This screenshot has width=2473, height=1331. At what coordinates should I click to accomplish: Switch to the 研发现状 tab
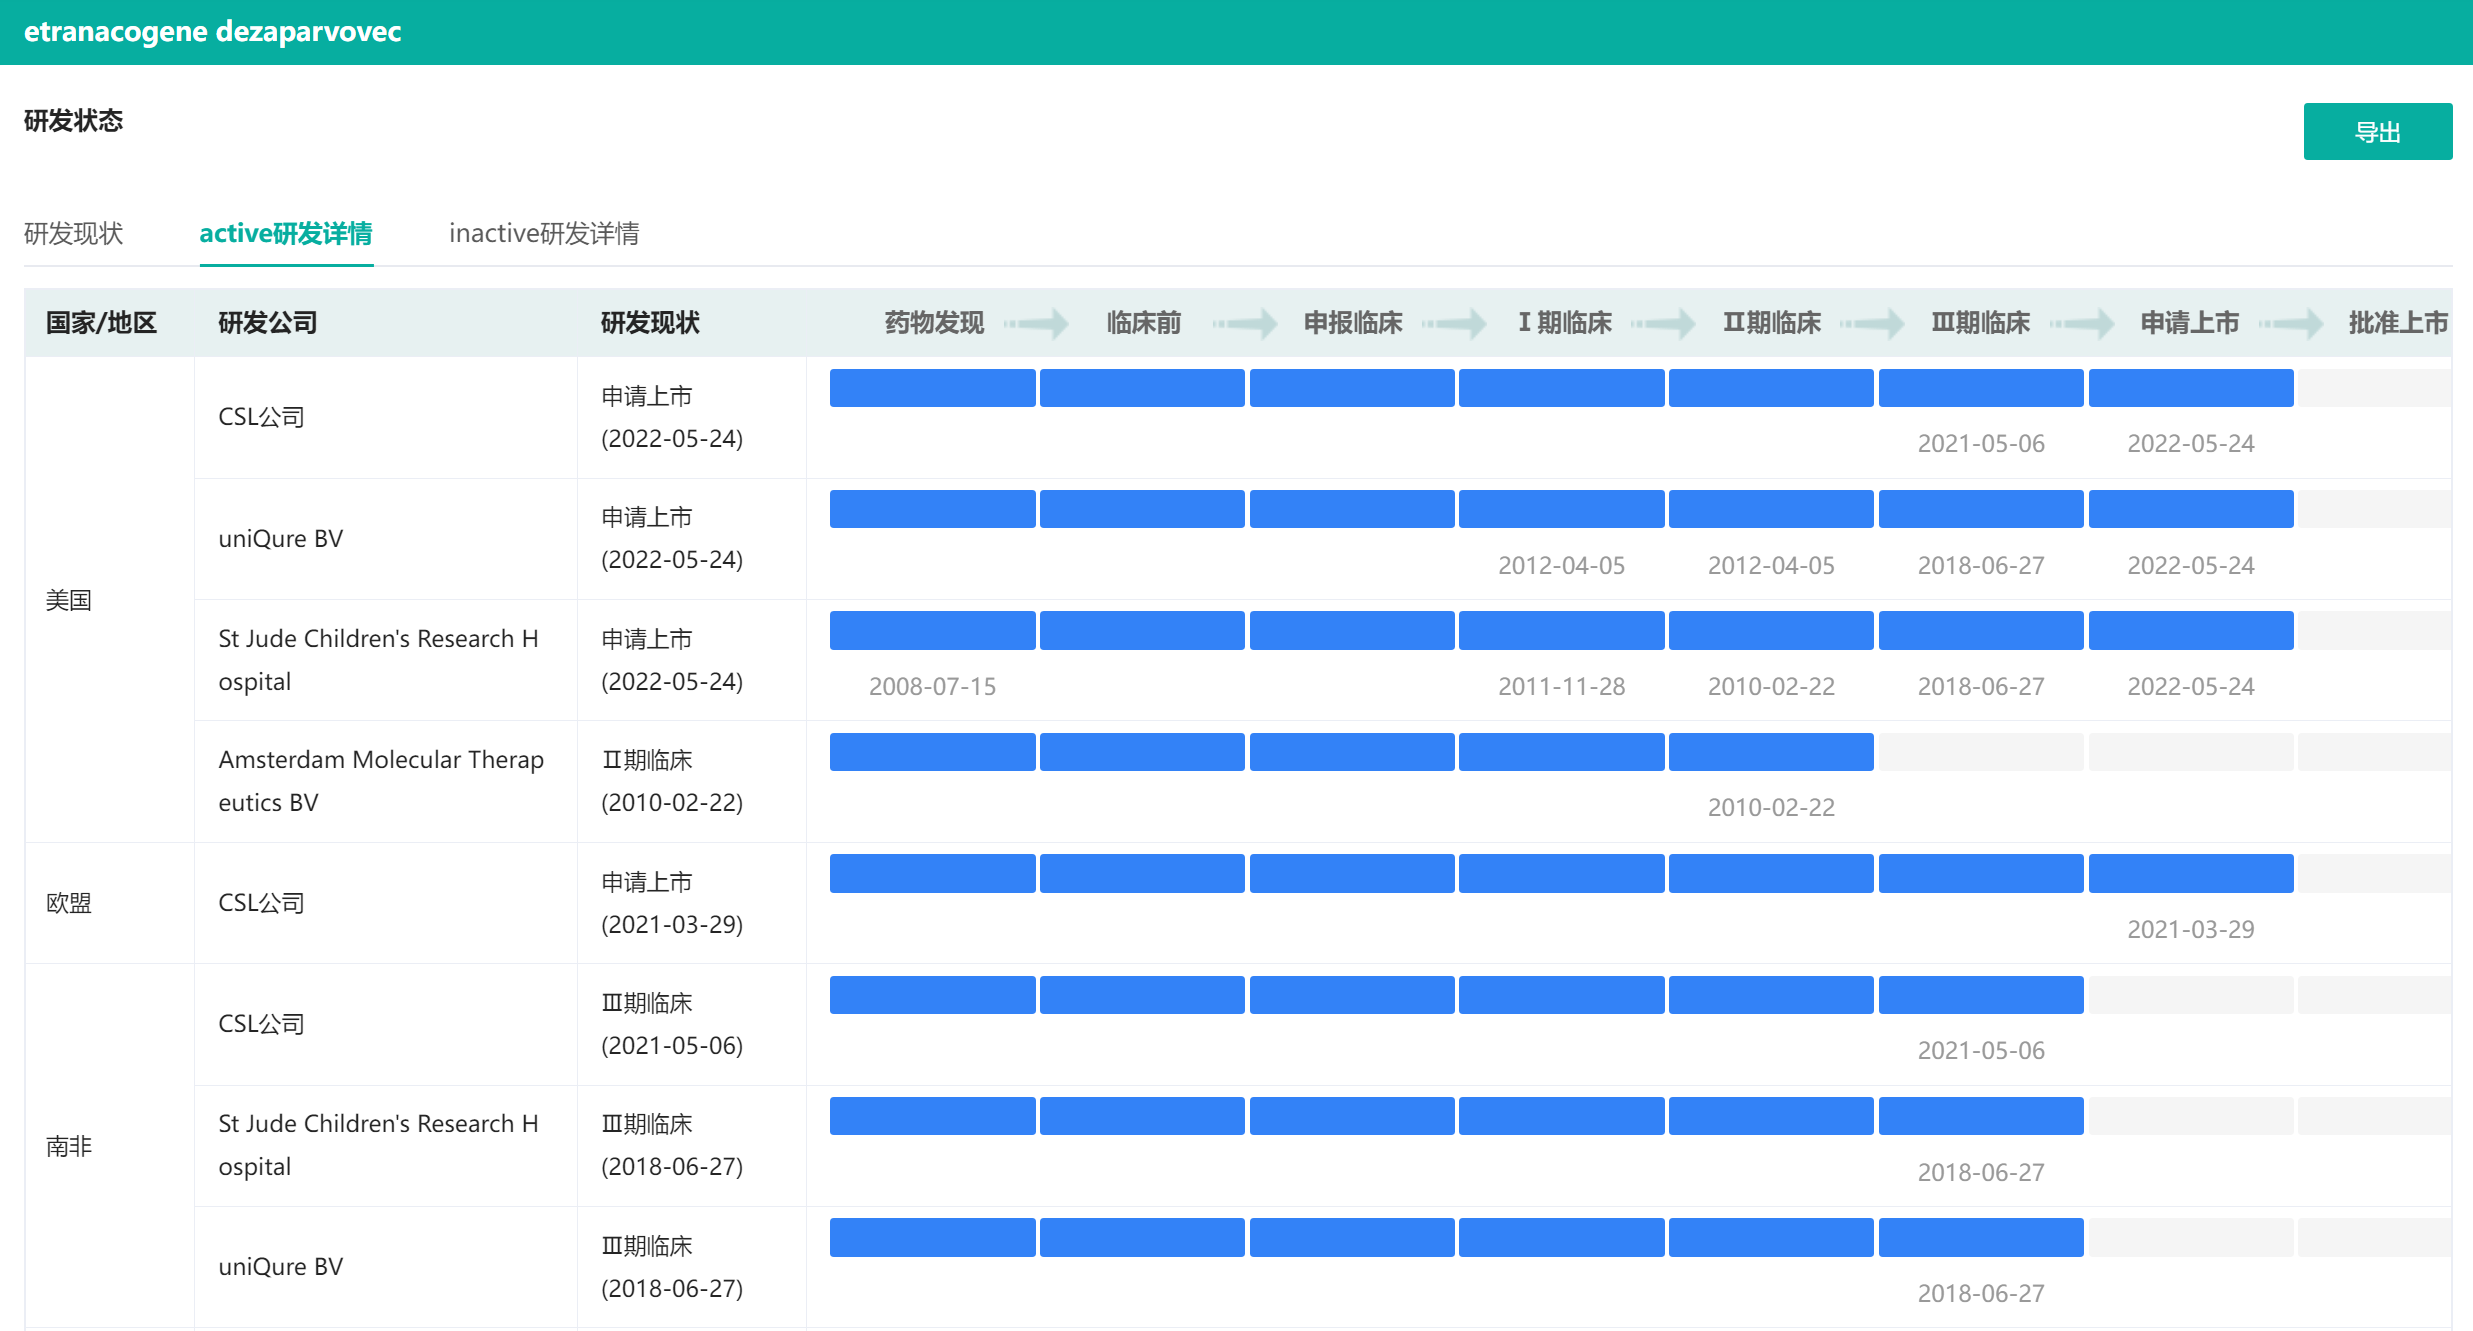click(73, 233)
